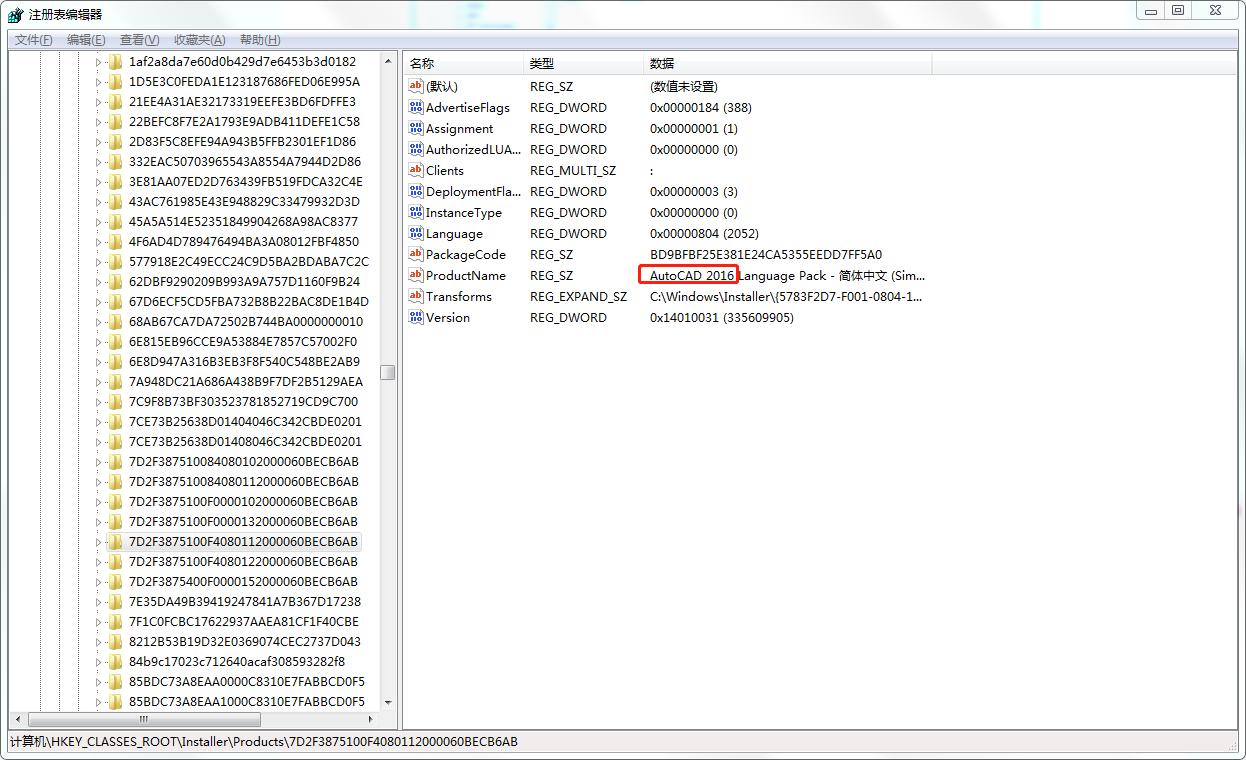Click the DeploymentFla... value icon

[x=416, y=191]
